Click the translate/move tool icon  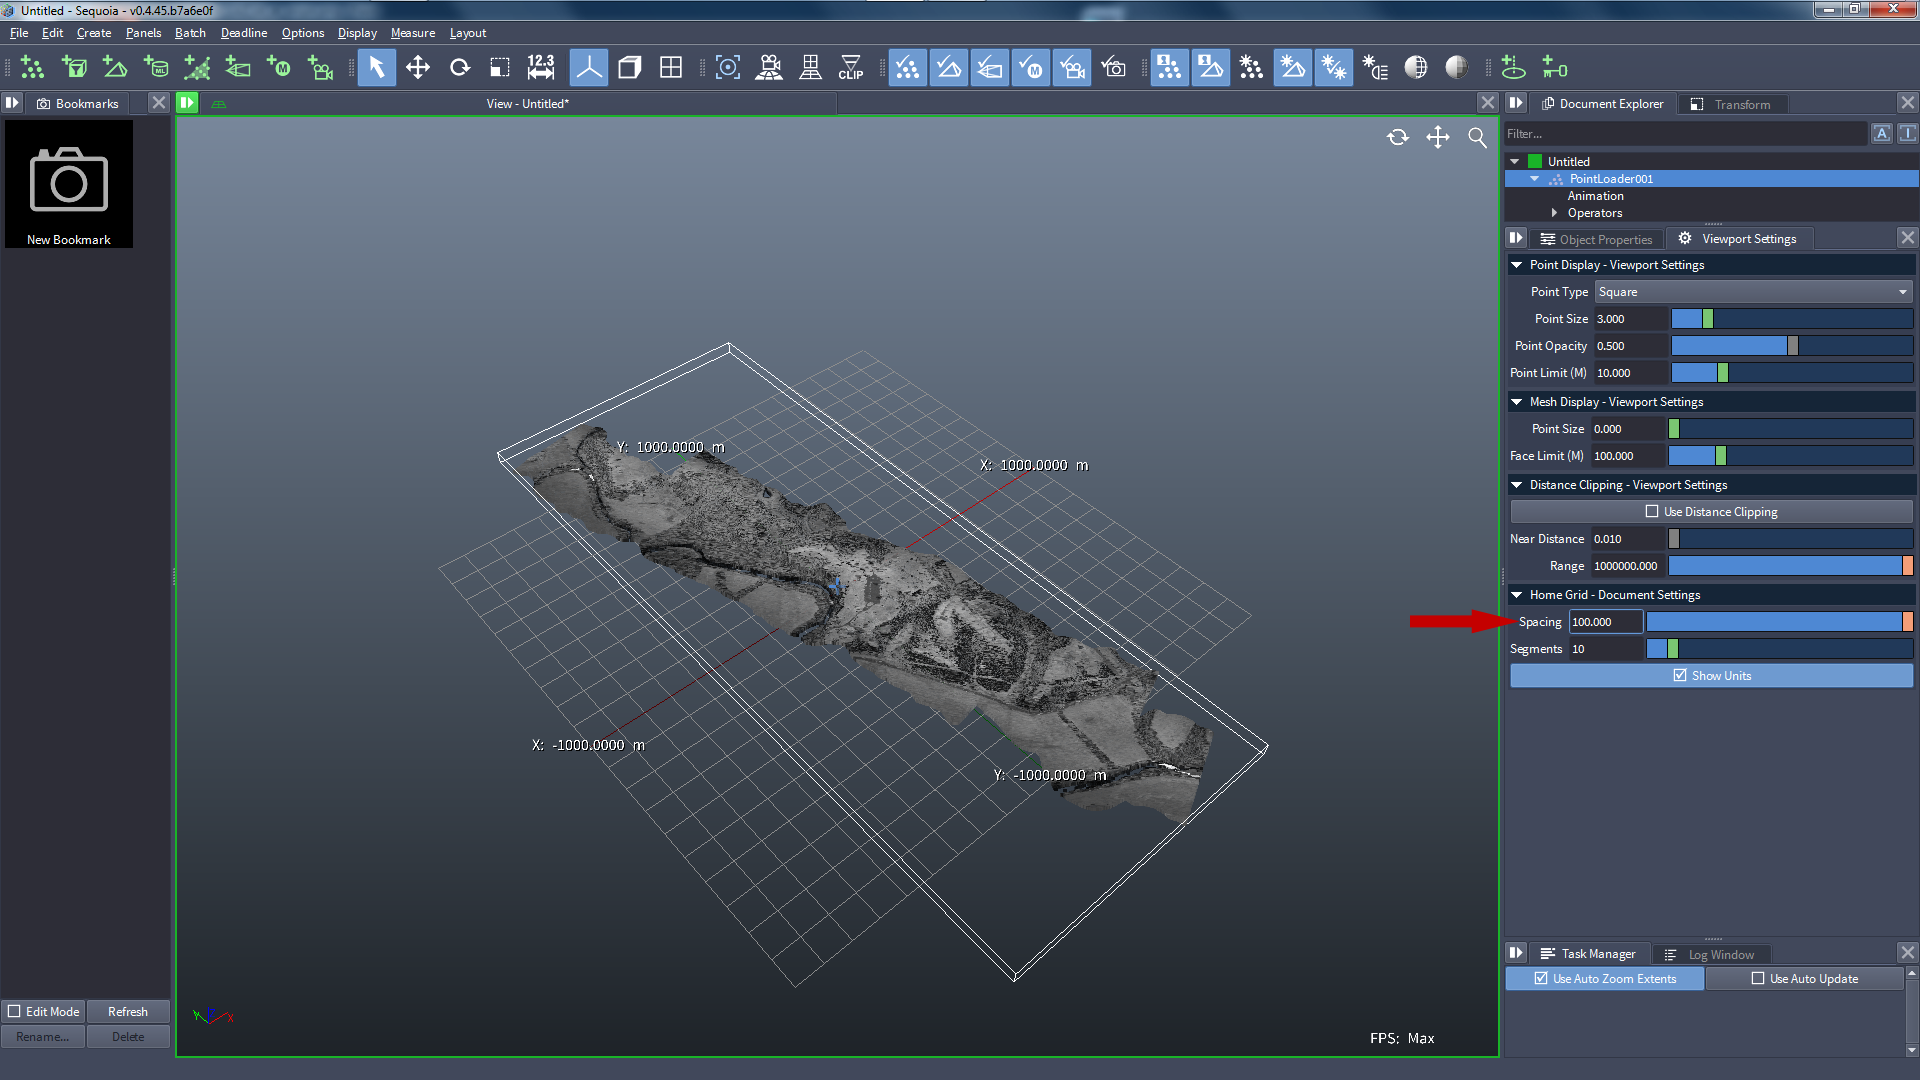point(418,69)
